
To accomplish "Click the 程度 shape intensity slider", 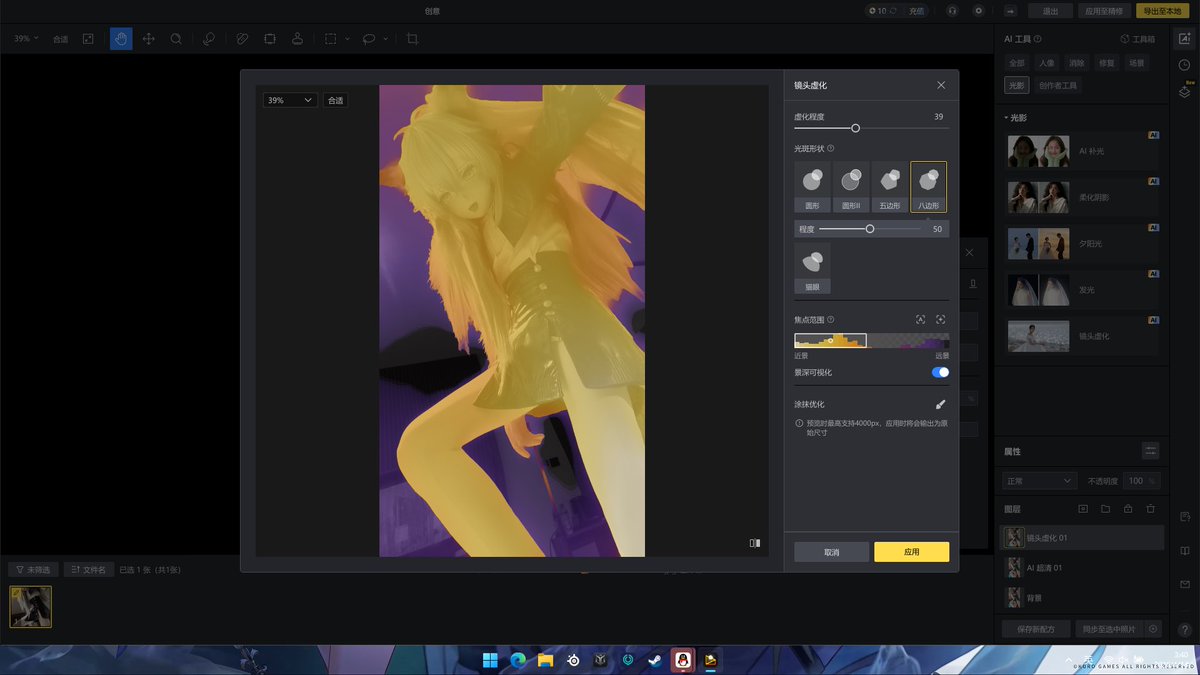I will tap(870, 229).
